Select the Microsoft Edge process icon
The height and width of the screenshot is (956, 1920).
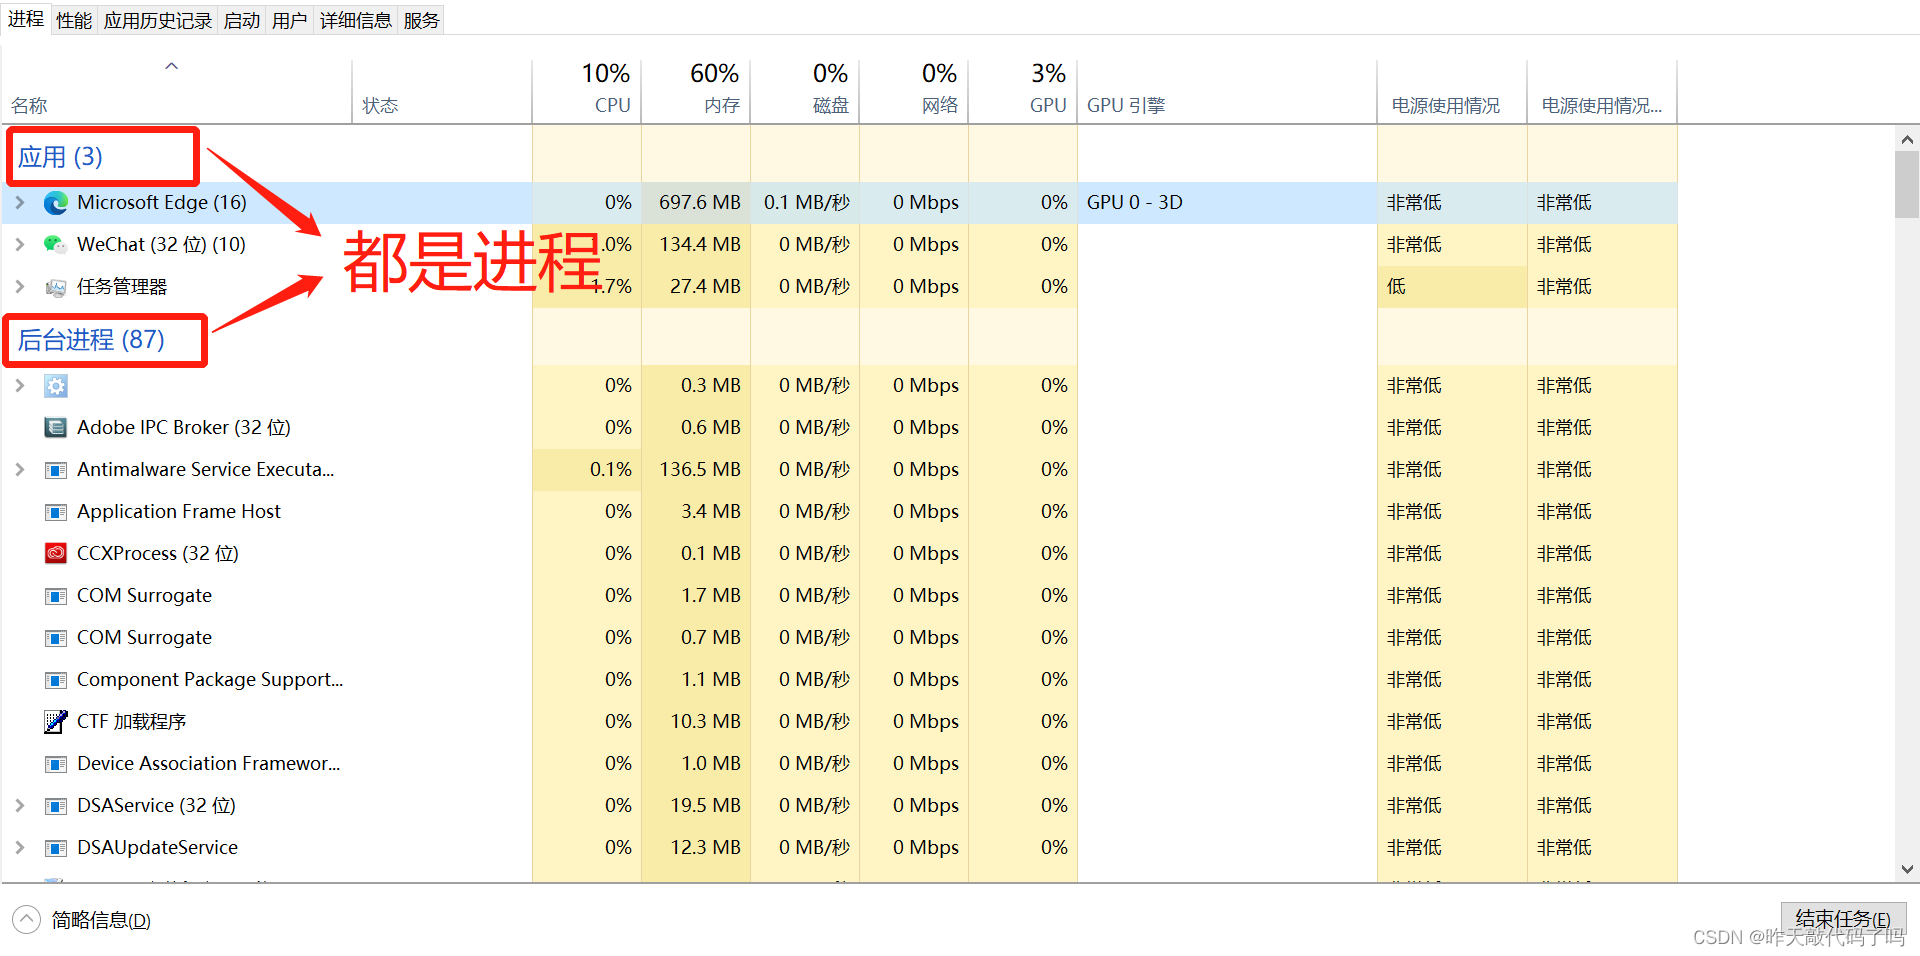click(x=56, y=202)
